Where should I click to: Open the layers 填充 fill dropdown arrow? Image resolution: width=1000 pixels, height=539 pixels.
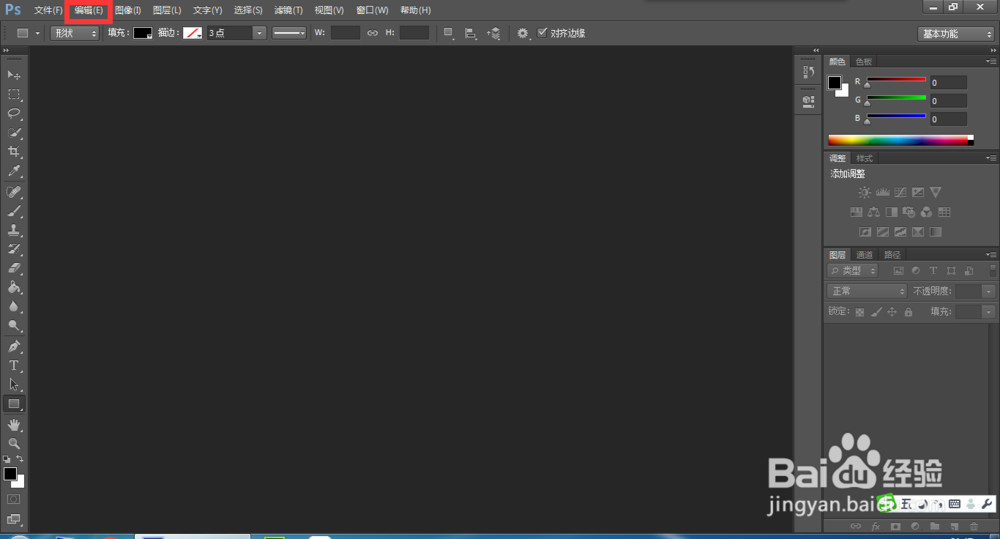click(988, 312)
